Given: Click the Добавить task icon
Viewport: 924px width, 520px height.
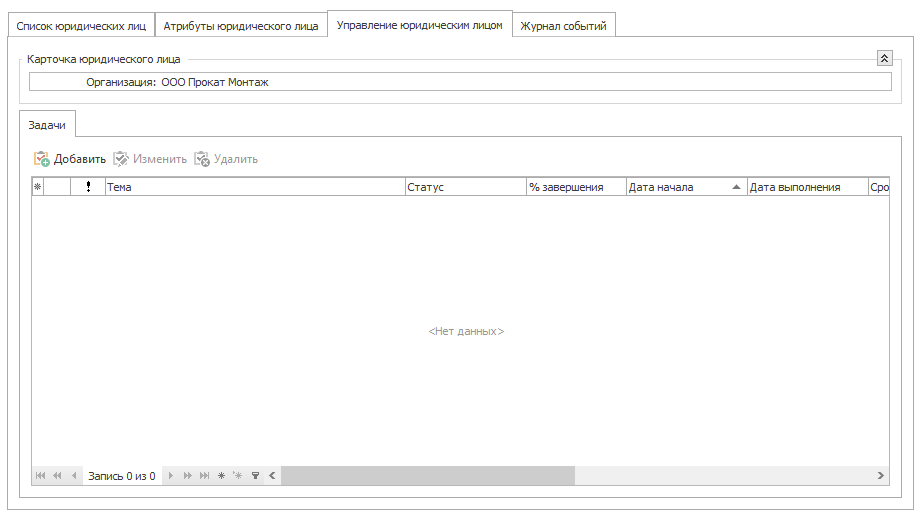Looking at the screenshot, I should point(41,159).
